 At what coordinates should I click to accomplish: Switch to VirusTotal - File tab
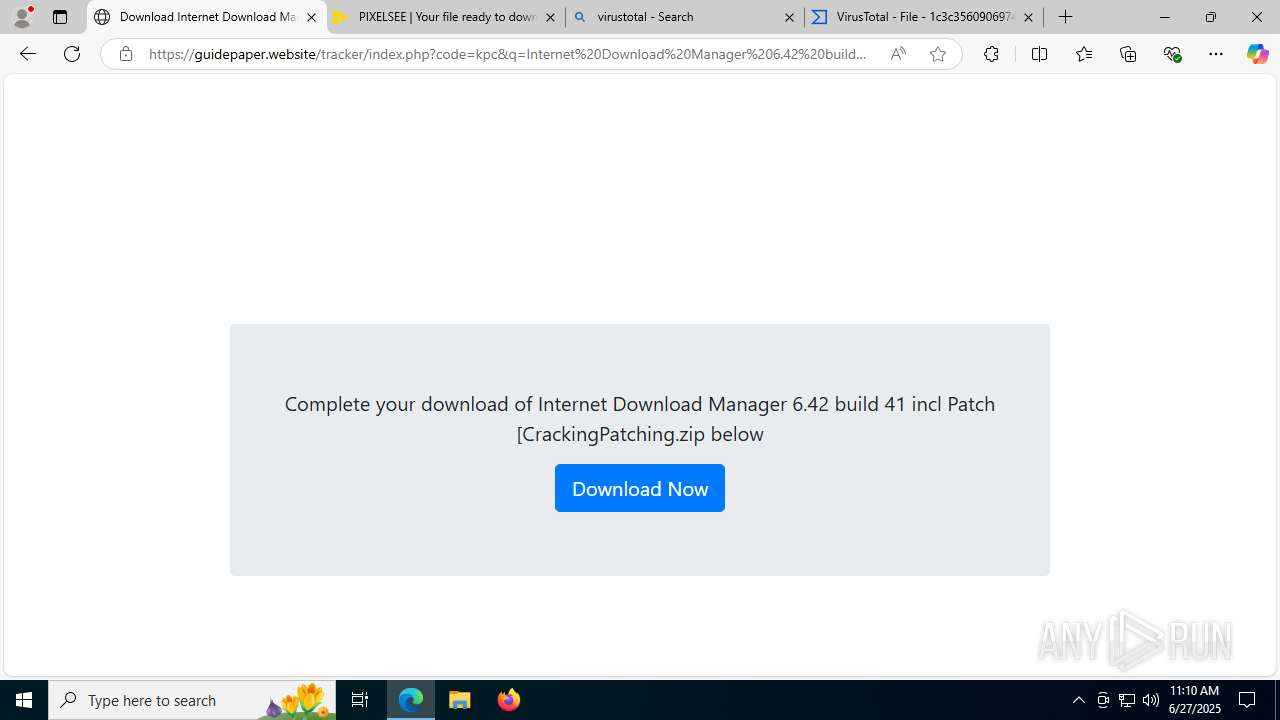[923, 17]
